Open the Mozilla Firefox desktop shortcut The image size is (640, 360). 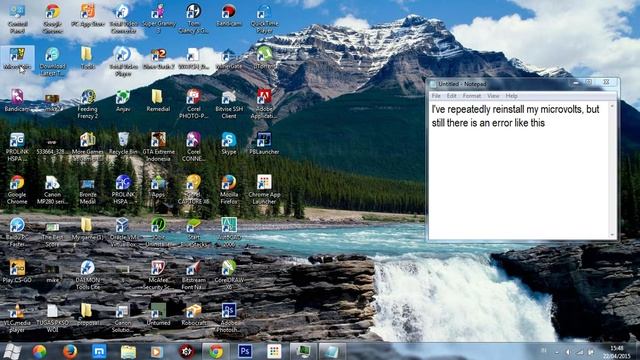point(229,189)
